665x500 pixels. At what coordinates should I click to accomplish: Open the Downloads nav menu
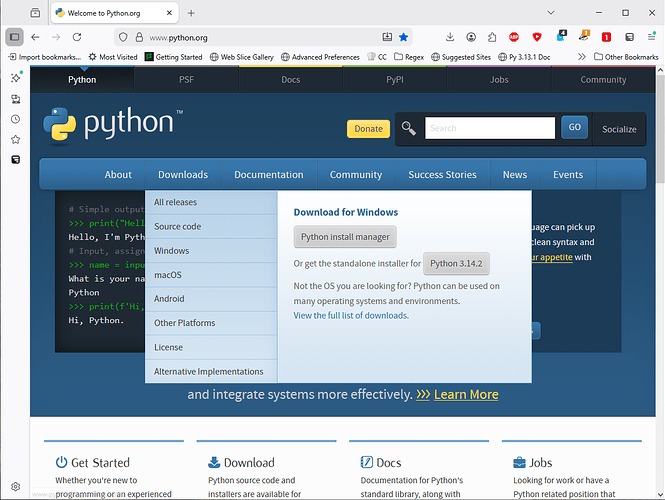(183, 175)
